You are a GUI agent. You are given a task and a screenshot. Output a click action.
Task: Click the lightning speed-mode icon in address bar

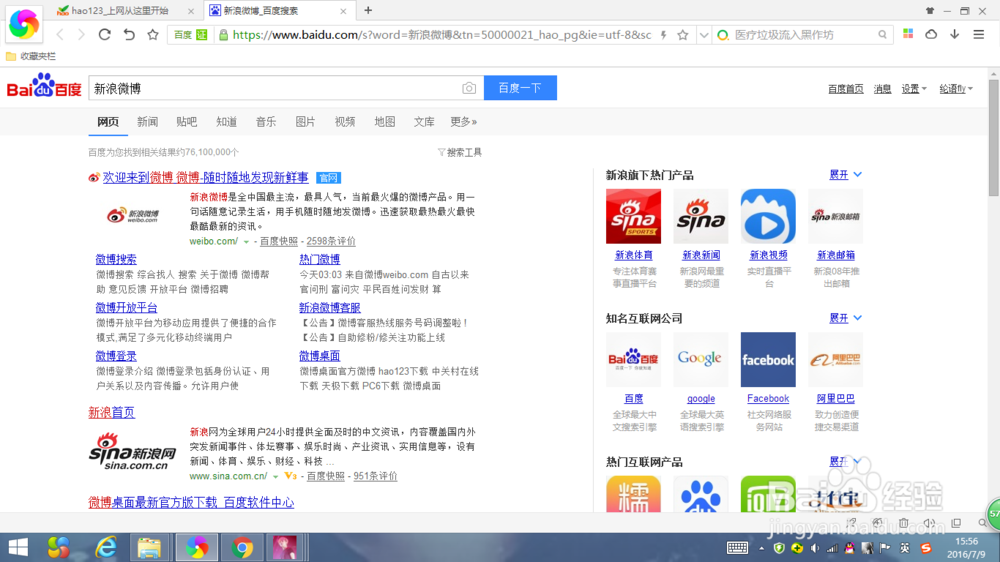click(x=664, y=35)
